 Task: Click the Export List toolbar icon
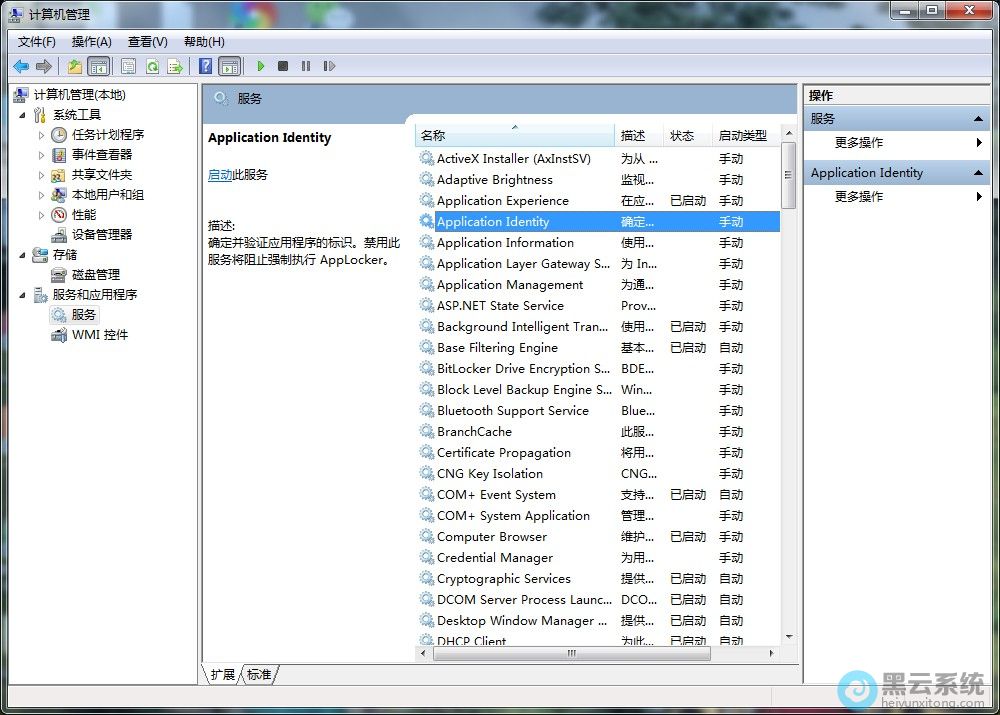click(175, 66)
